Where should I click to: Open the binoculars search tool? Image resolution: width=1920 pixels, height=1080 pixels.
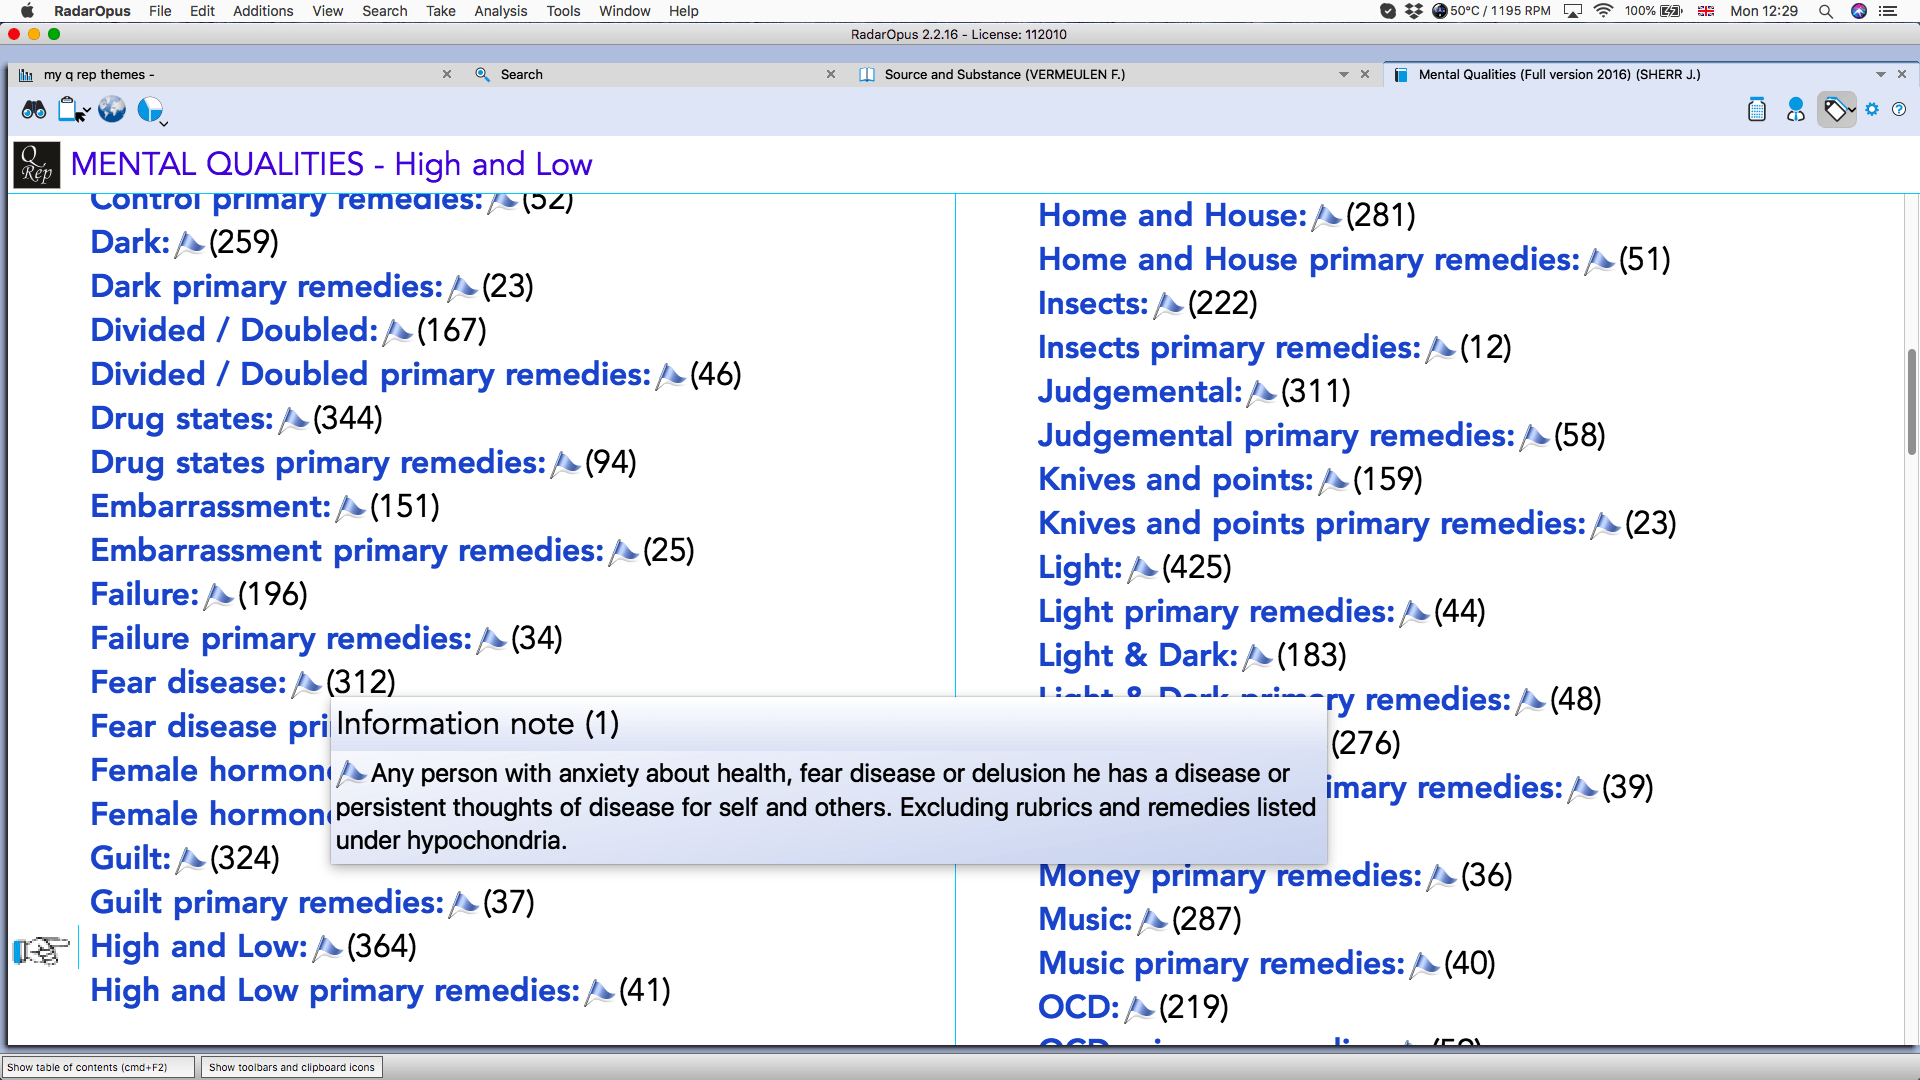point(33,110)
